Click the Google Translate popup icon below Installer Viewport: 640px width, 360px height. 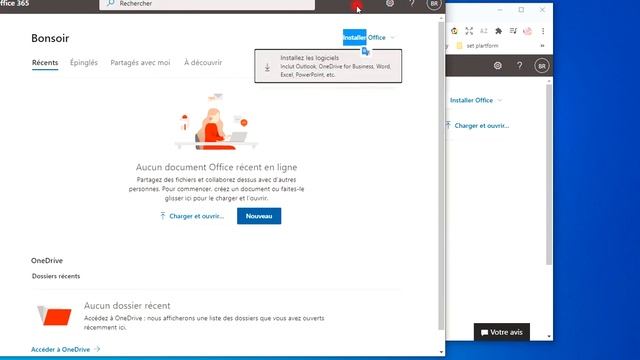[365, 51]
